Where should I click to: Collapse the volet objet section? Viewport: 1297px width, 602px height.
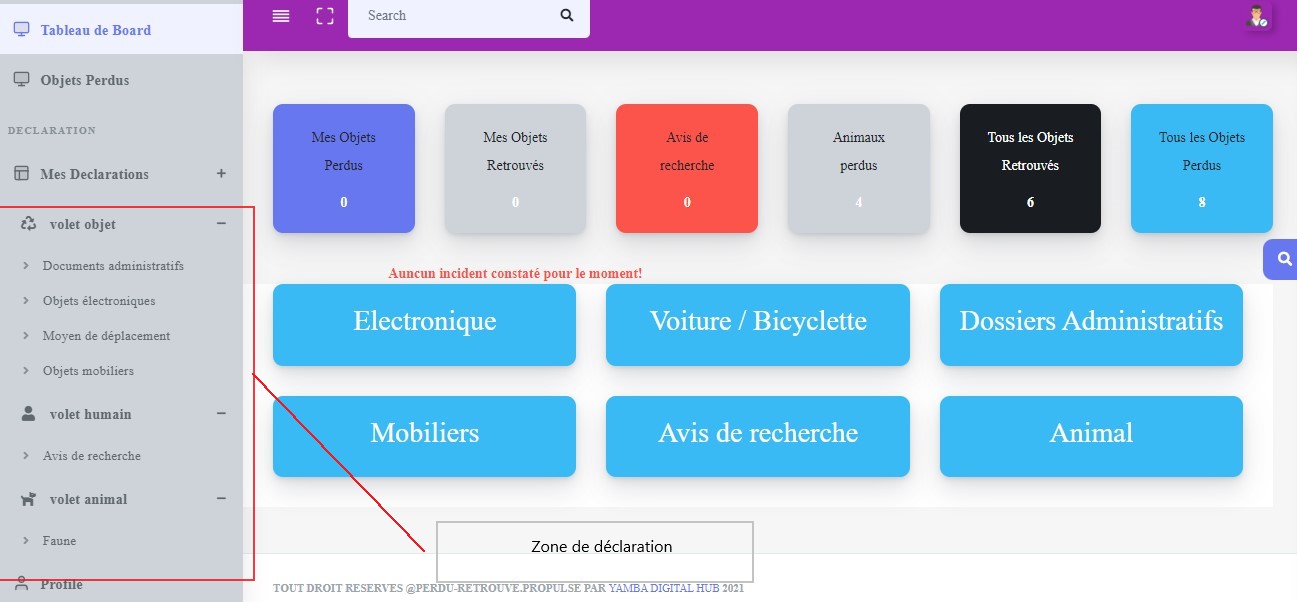[x=221, y=224]
